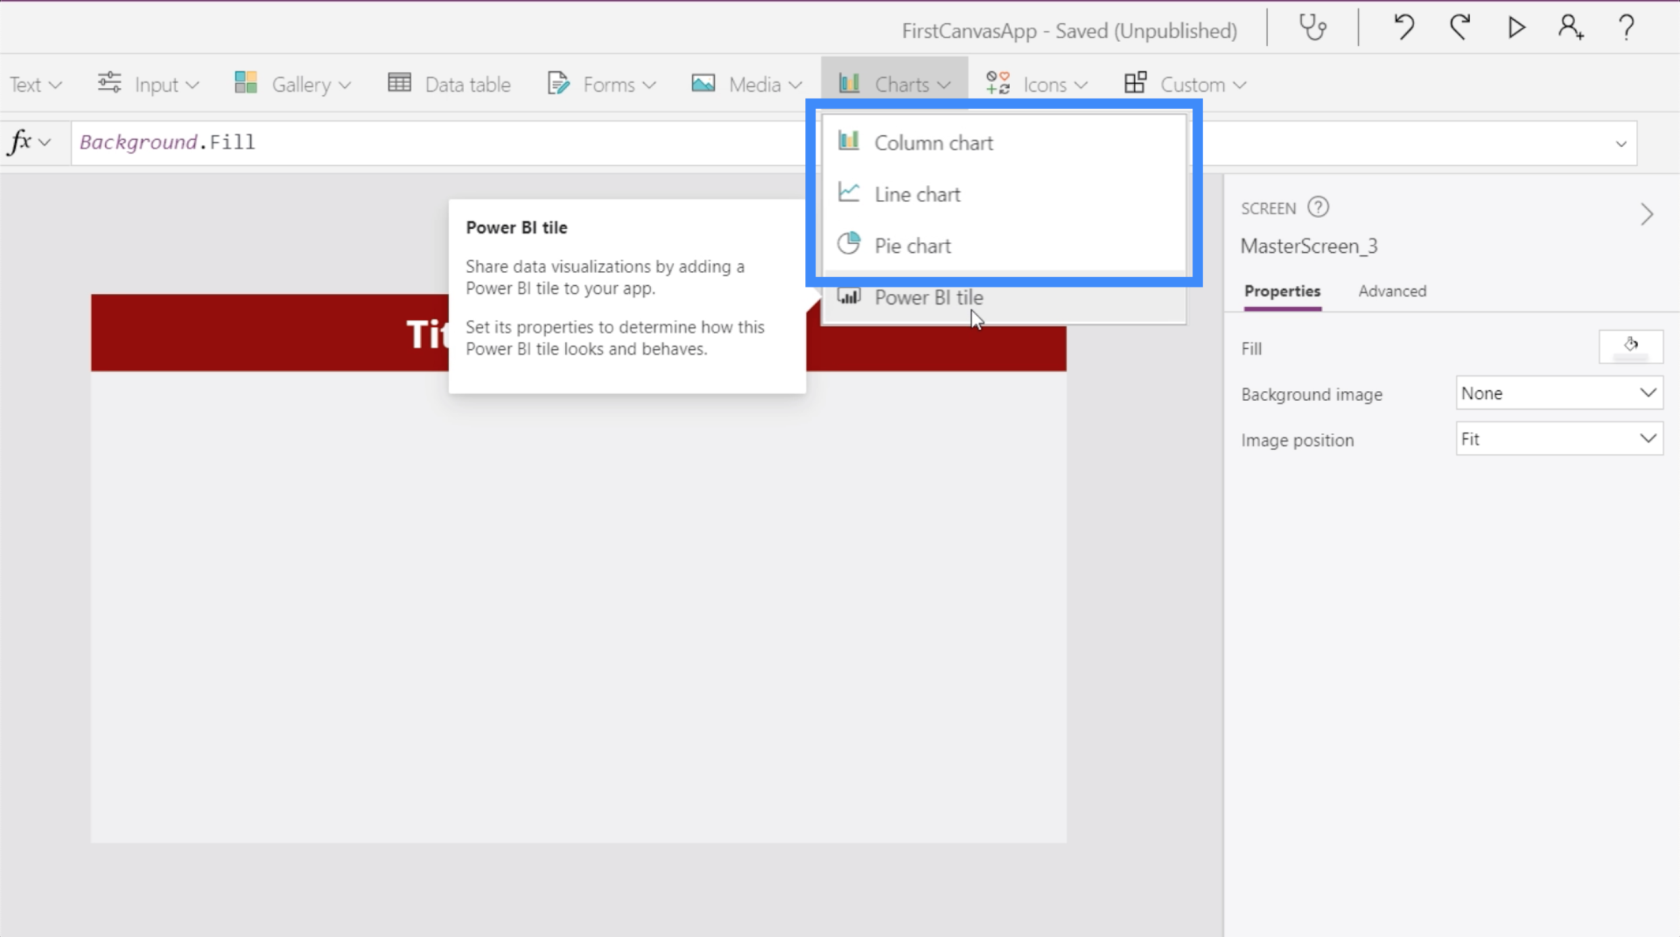Select Line chart from Charts menu
The width and height of the screenshot is (1680, 937).
[1004, 194]
